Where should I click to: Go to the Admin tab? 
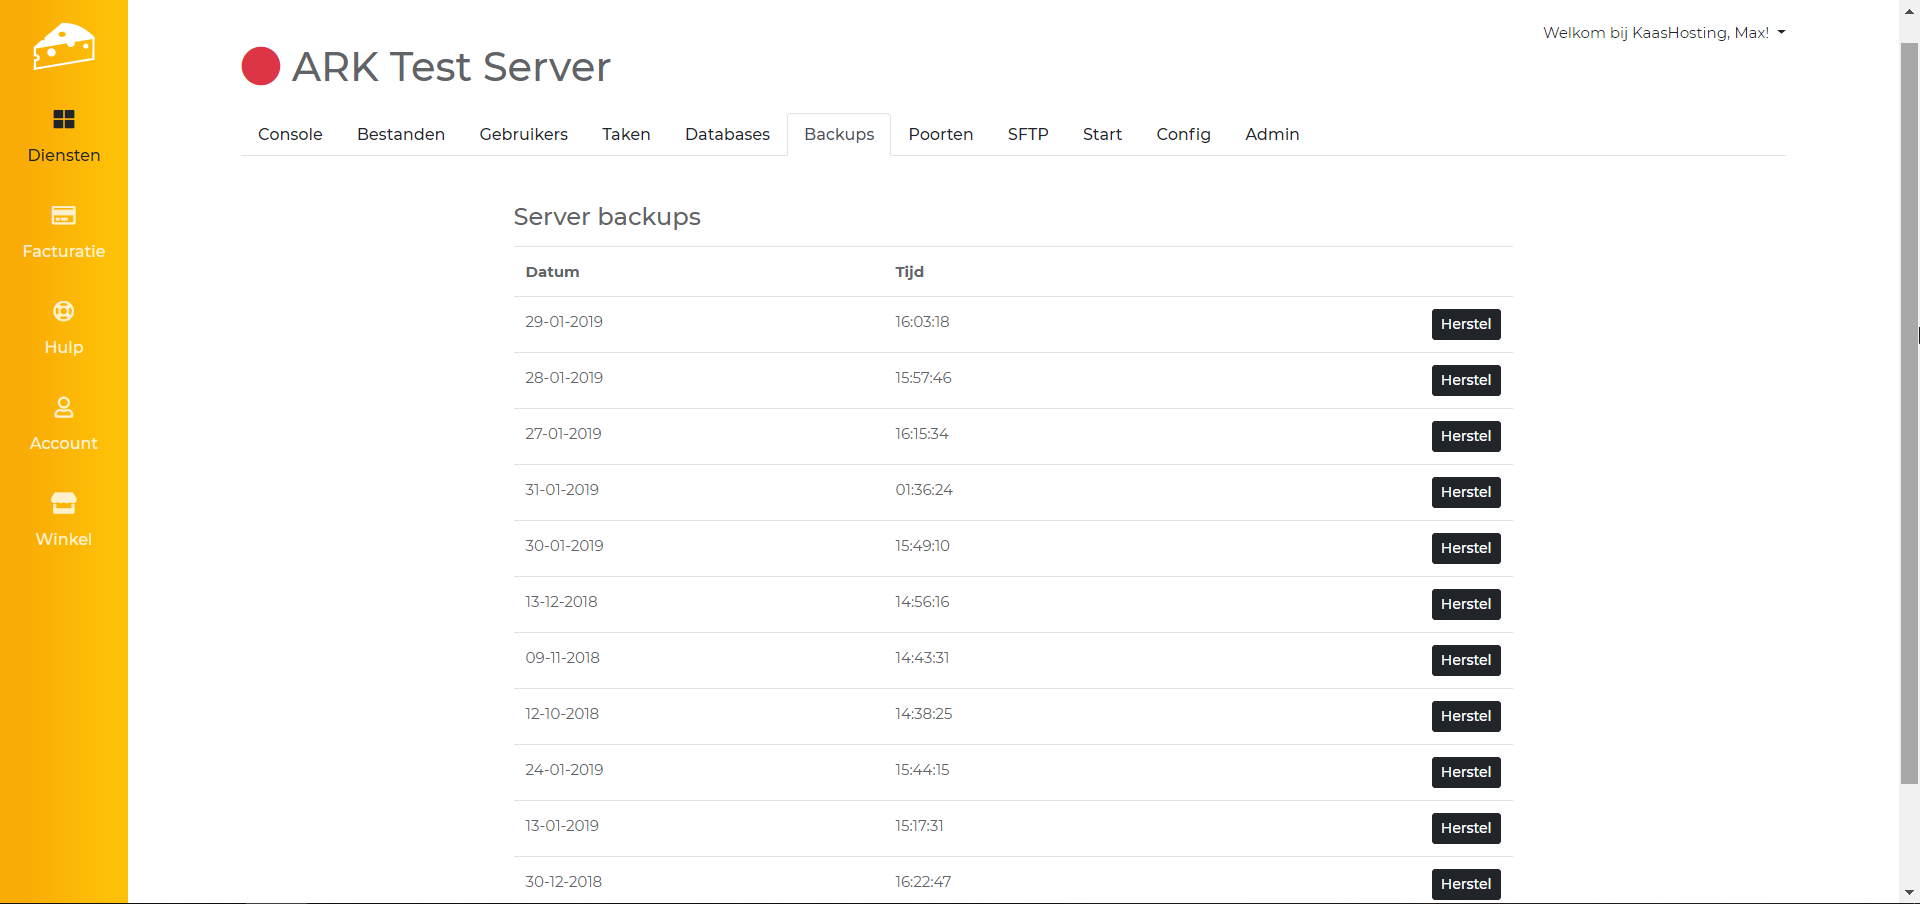1271,135
